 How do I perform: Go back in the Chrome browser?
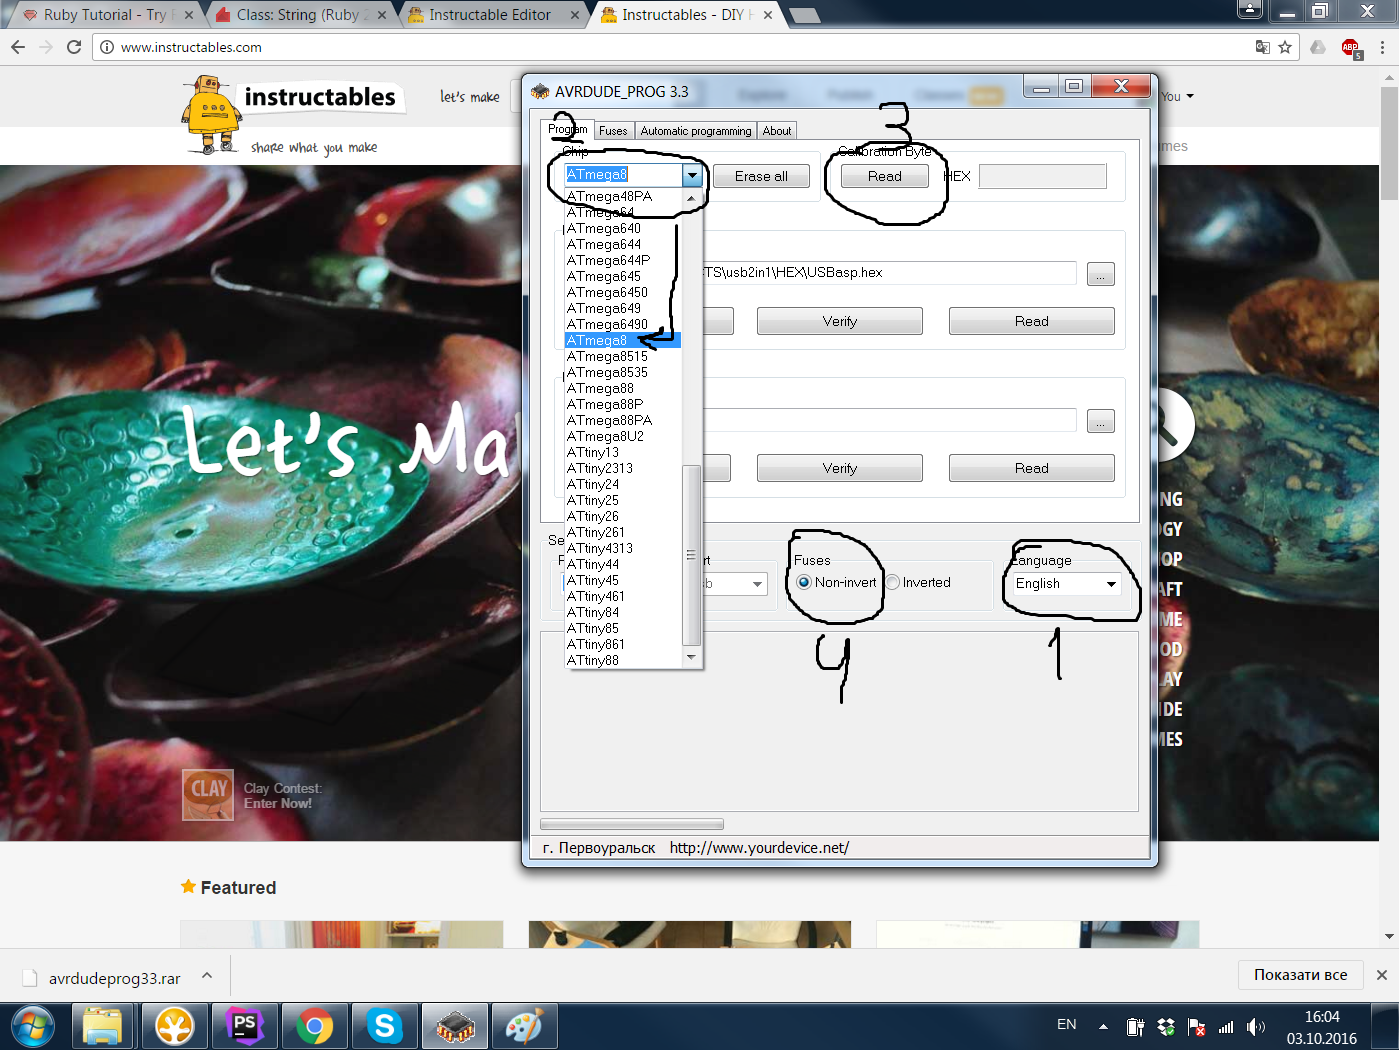[18, 47]
